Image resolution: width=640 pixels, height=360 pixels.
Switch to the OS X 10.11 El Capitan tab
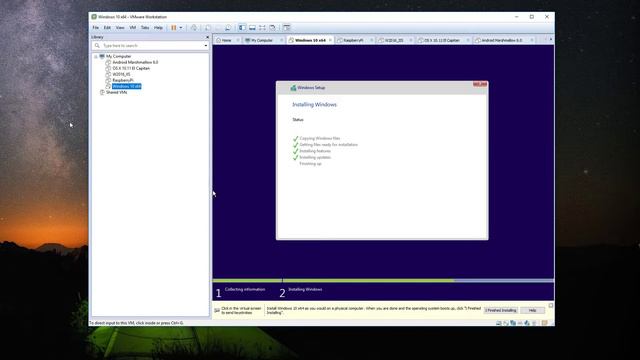[x=442, y=40]
